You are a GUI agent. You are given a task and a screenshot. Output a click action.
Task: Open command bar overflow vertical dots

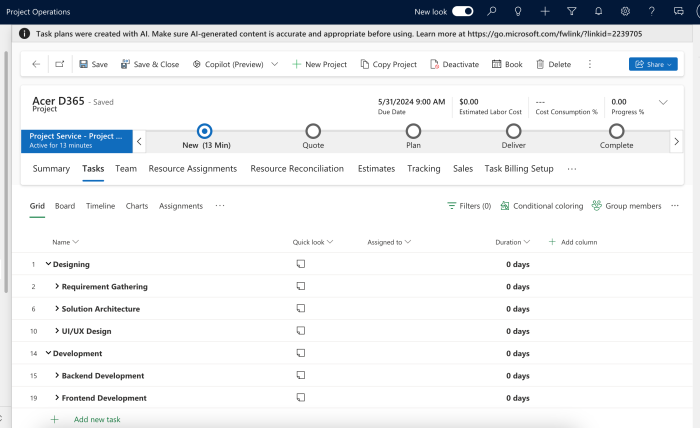(x=590, y=64)
